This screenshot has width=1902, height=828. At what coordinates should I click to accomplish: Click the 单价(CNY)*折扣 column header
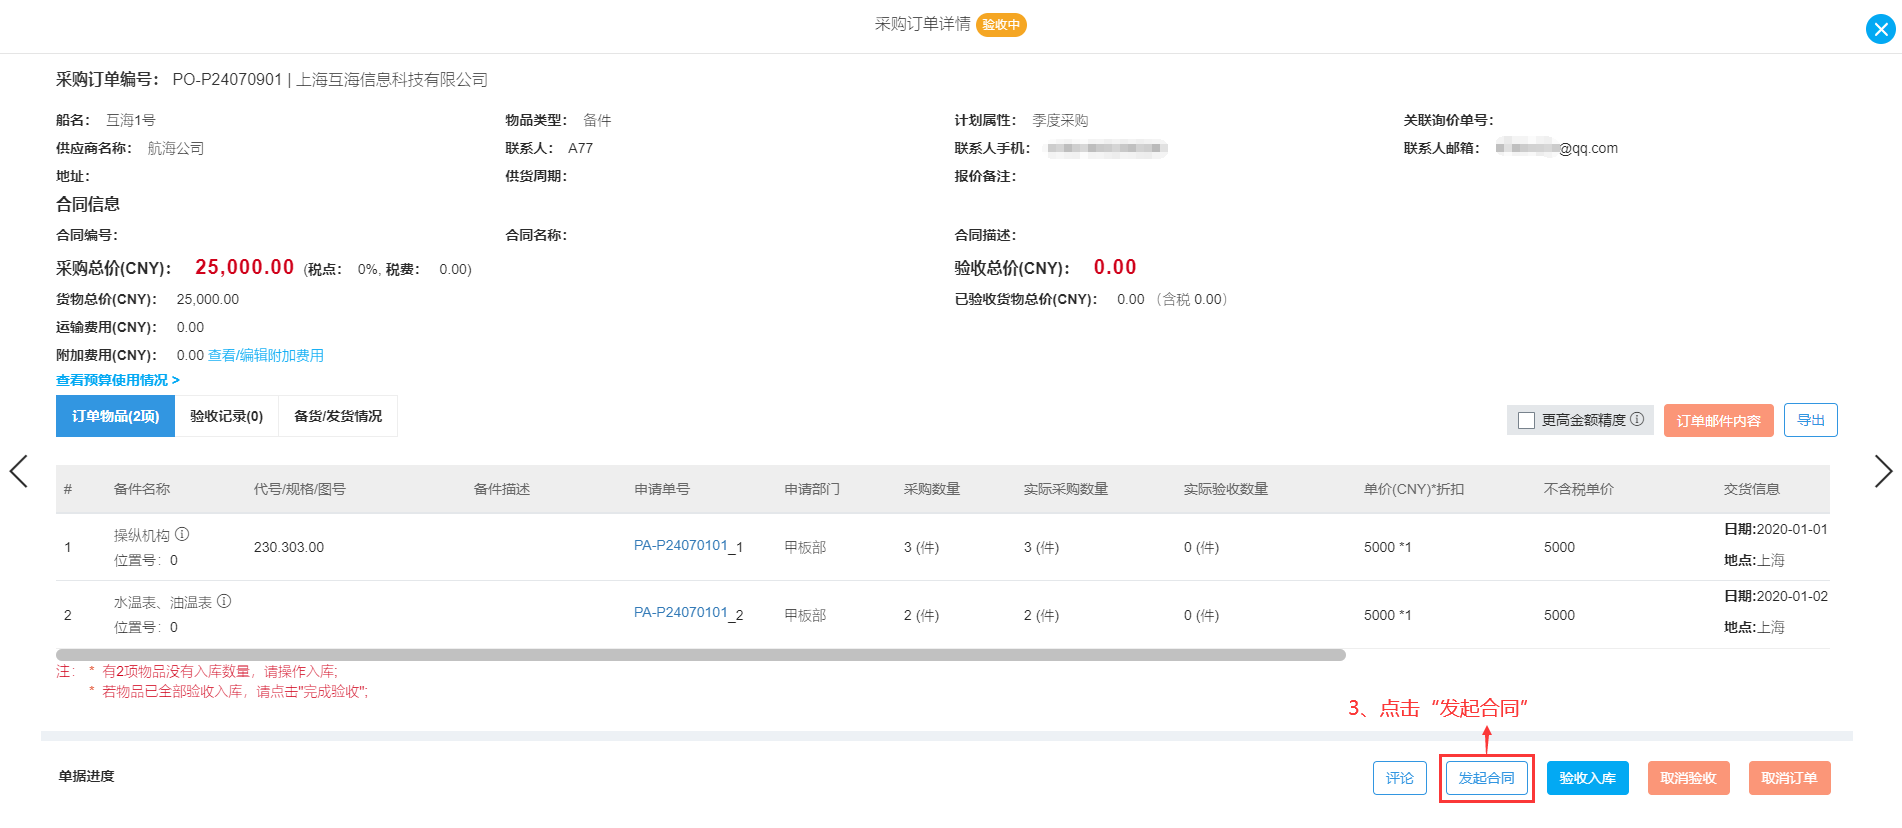[x=1414, y=489]
